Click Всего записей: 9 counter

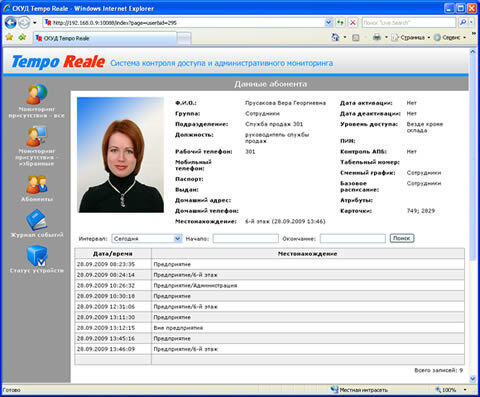pos(438,370)
